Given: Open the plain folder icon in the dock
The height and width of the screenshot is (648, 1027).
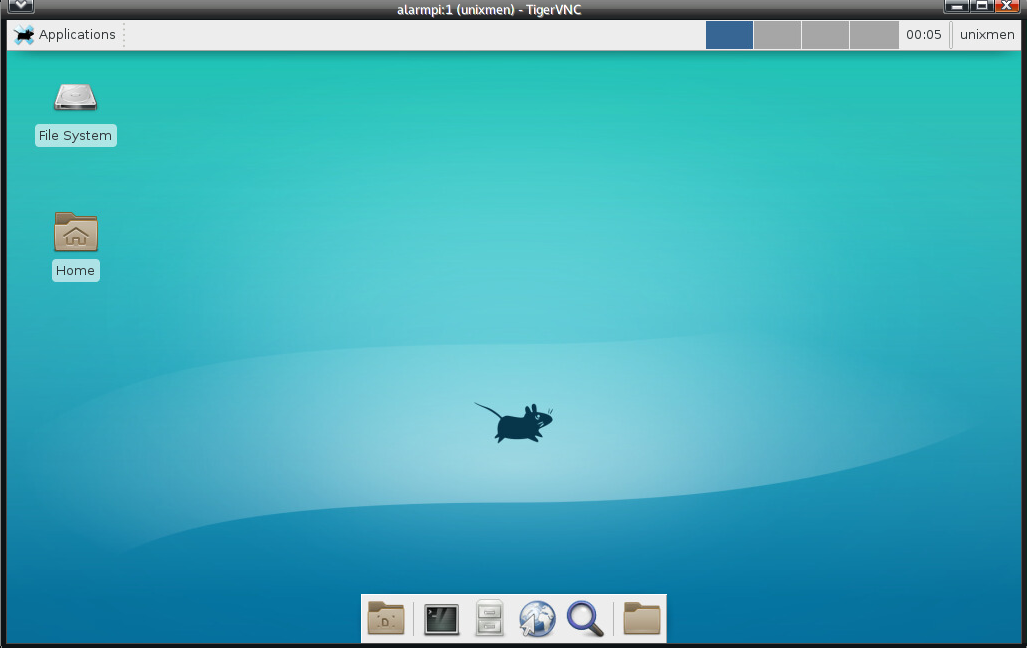Looking at the screenshot, I should pos(641,618).
